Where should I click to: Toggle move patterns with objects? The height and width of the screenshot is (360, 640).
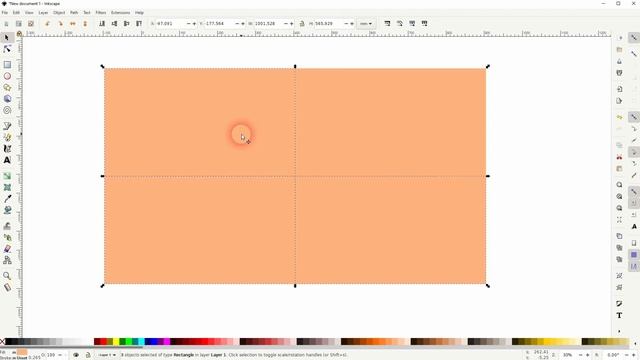point(424,24)
